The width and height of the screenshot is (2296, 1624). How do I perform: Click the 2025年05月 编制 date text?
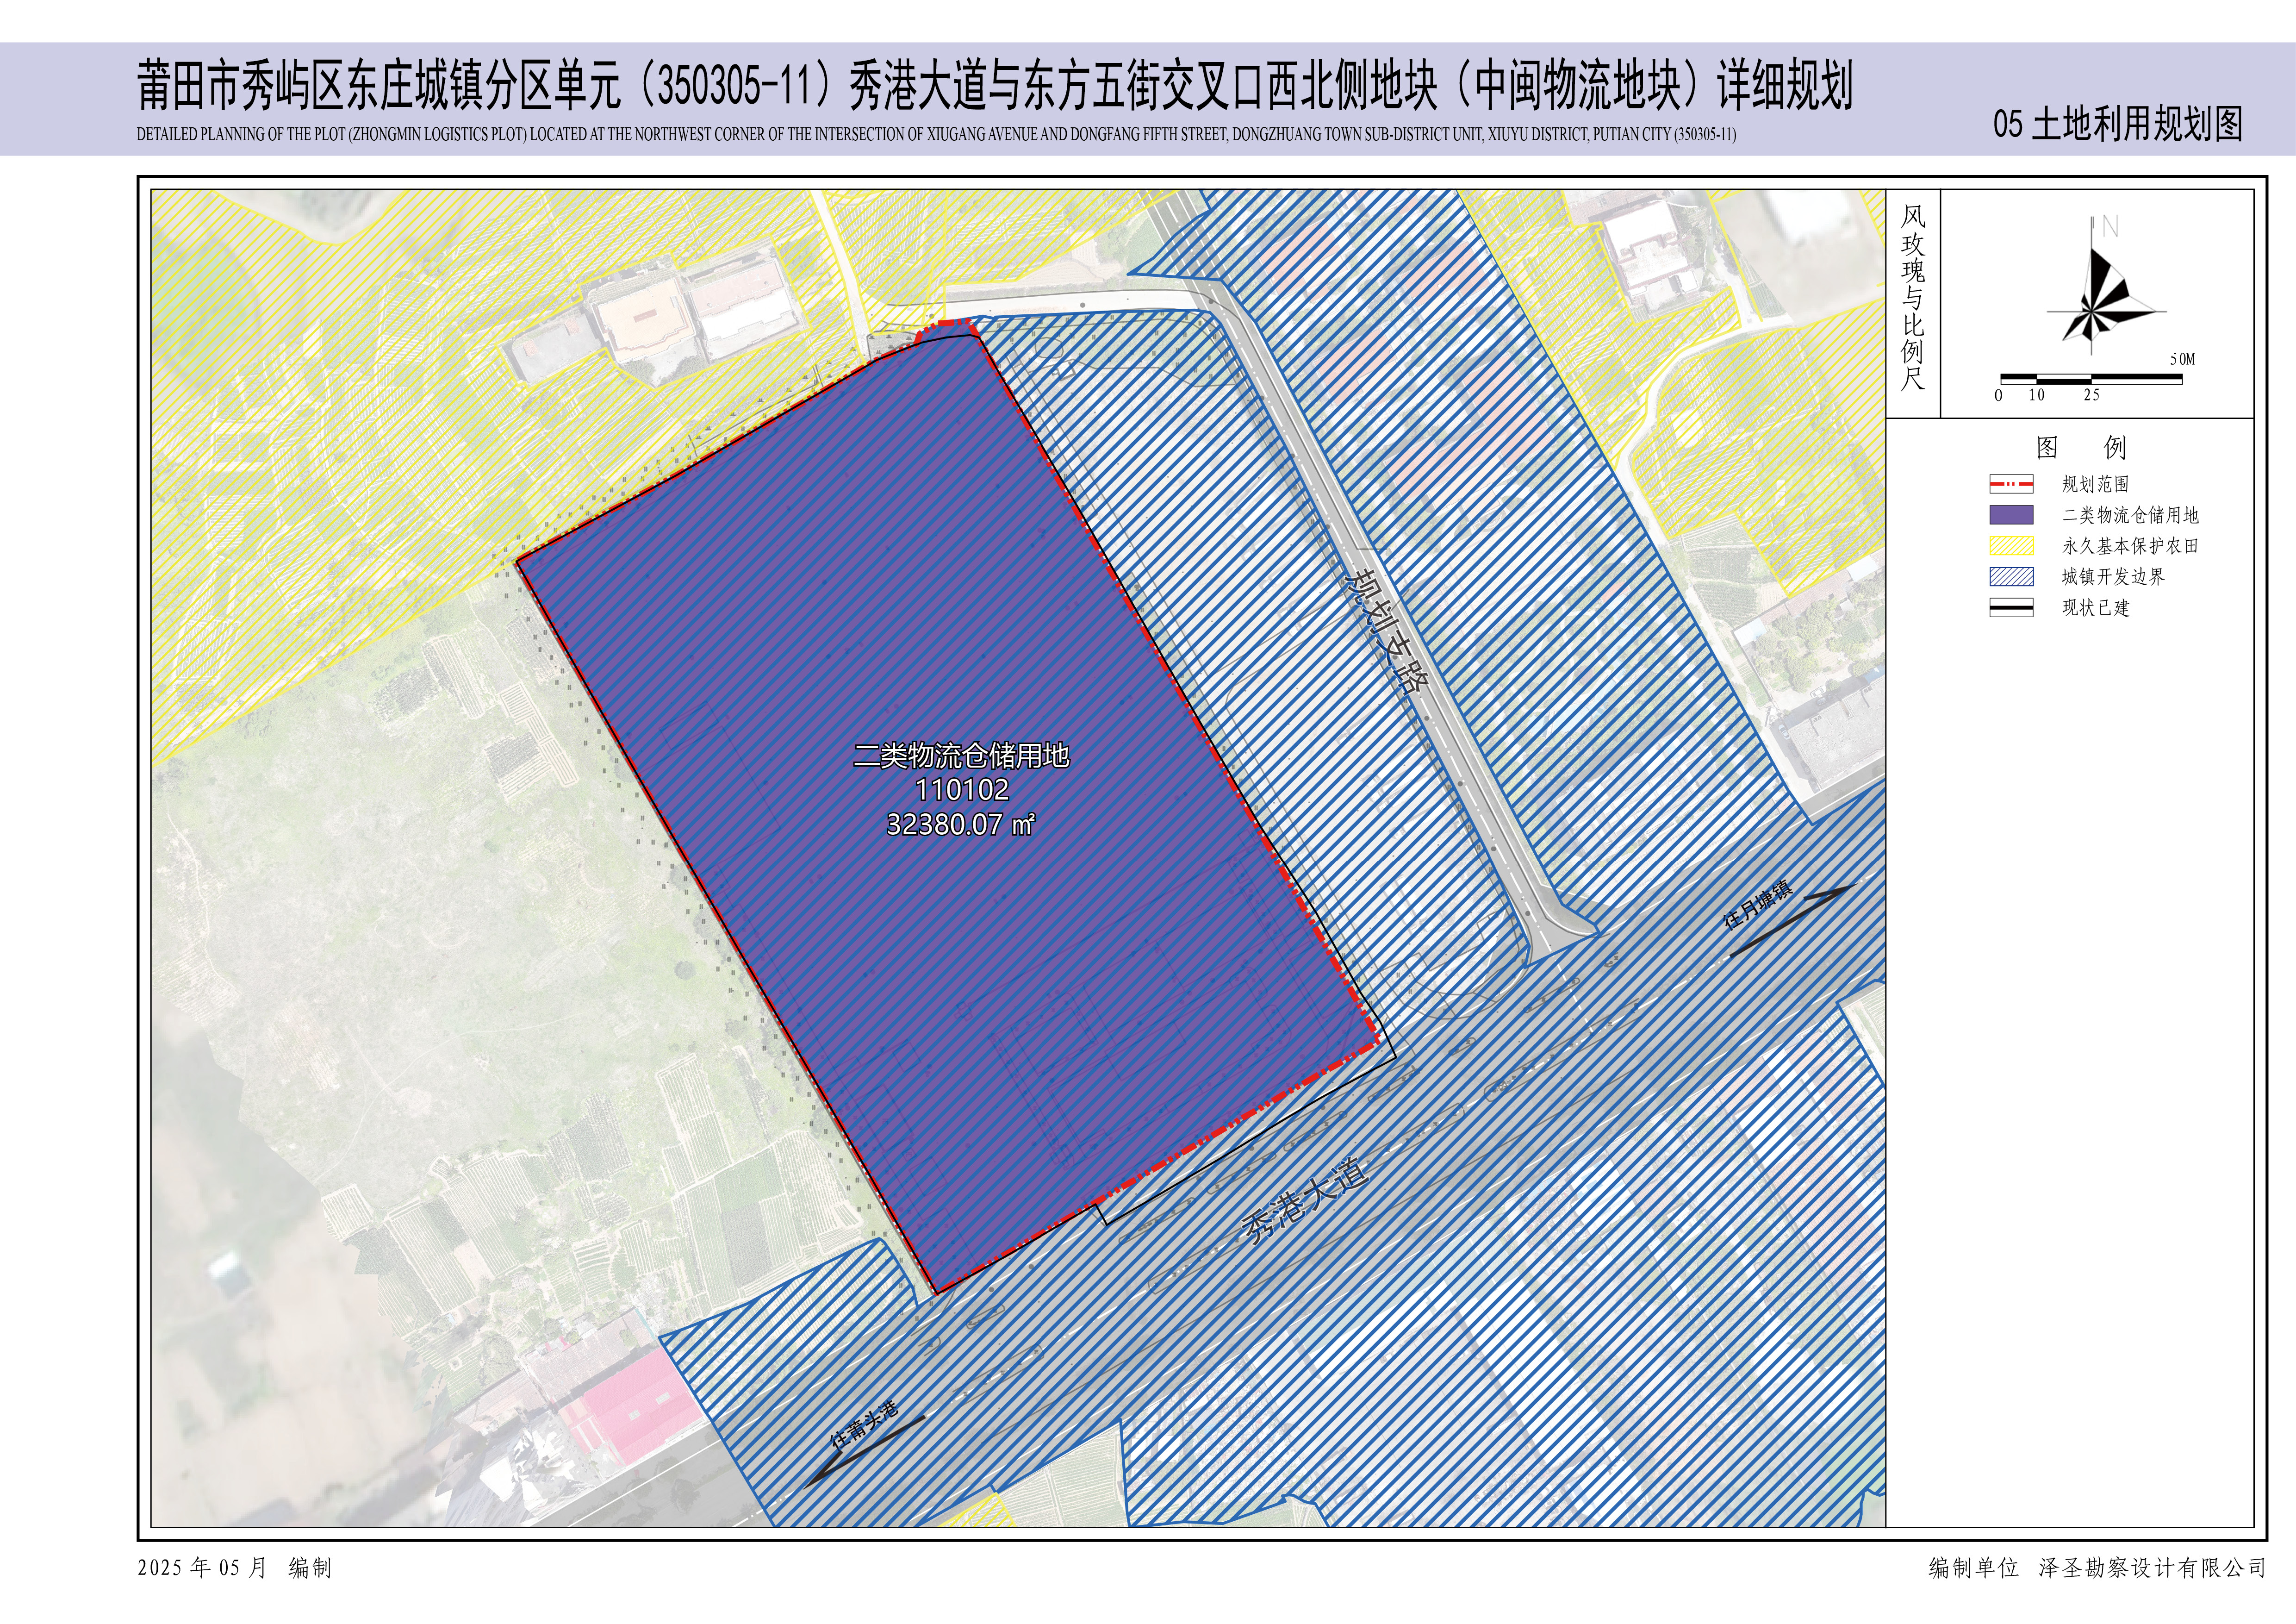point(234,1568)
